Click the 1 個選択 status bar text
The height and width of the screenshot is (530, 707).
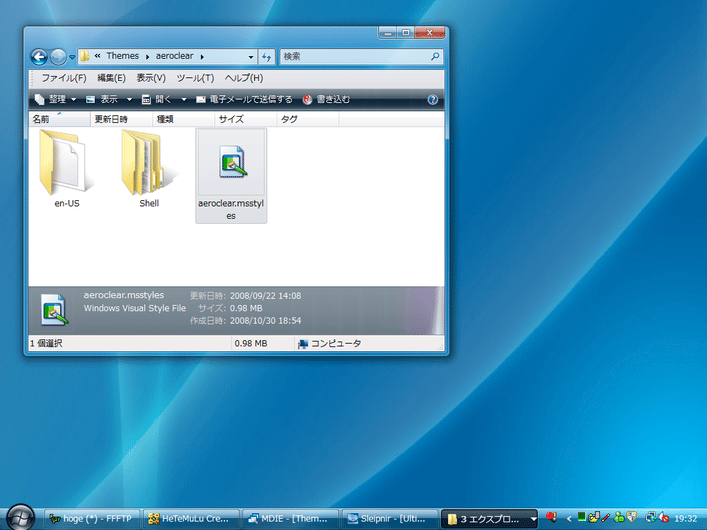(46, 344)
